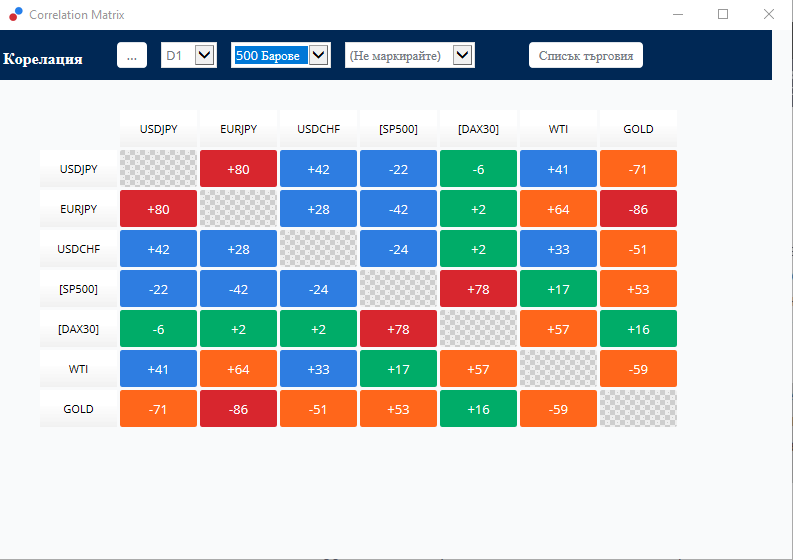The height and width of the screenshot is (560, 793).
Task: Click -6 cell in [DAX30] row
Action: coord(158,329)
